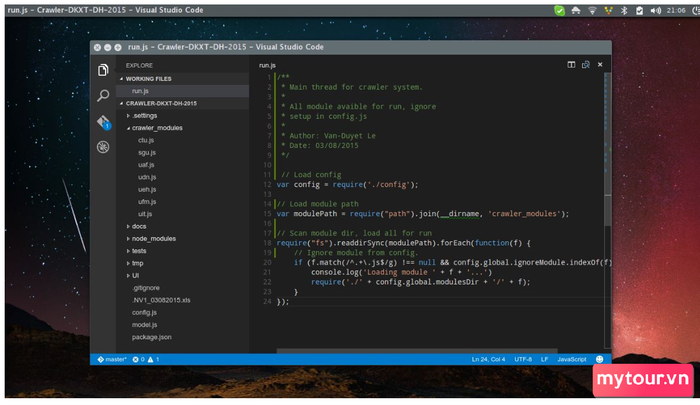Viewport: 700px width, 405px height.
Task: Open the Explorer view icon
Action: (103, 70)
